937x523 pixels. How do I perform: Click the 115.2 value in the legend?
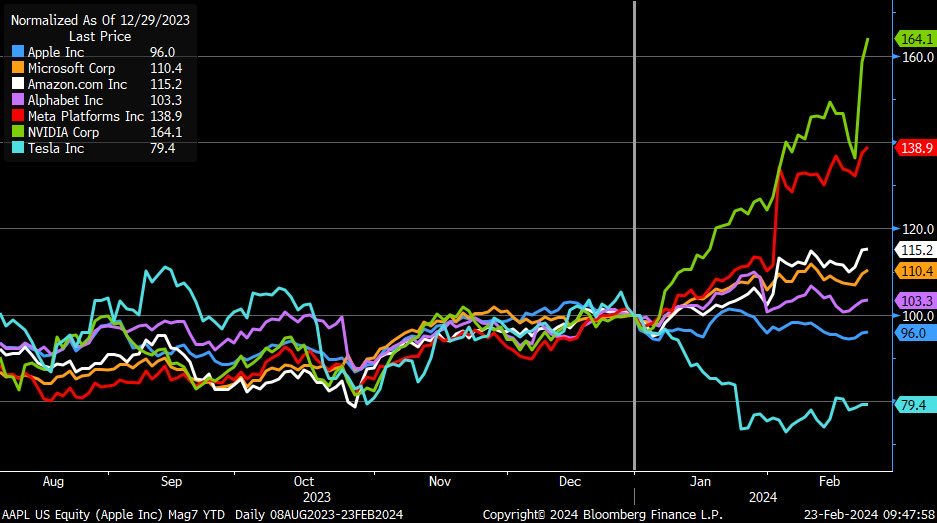tap(166, 84)
